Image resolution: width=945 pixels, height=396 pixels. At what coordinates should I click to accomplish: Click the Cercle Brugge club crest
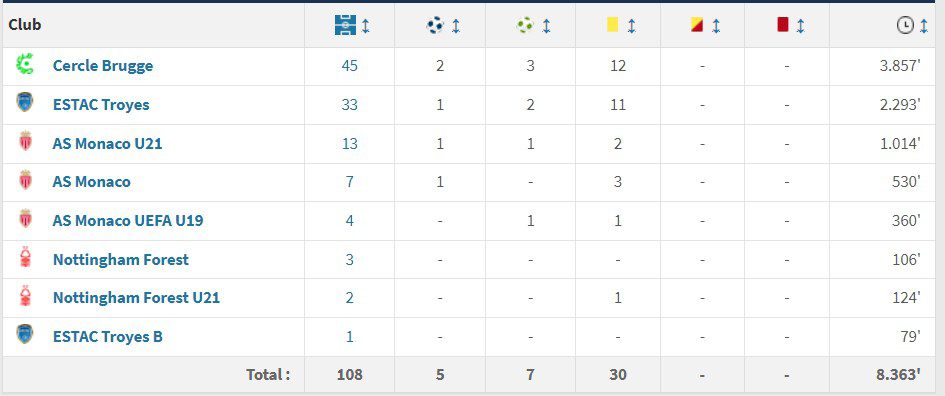[25, 64]
